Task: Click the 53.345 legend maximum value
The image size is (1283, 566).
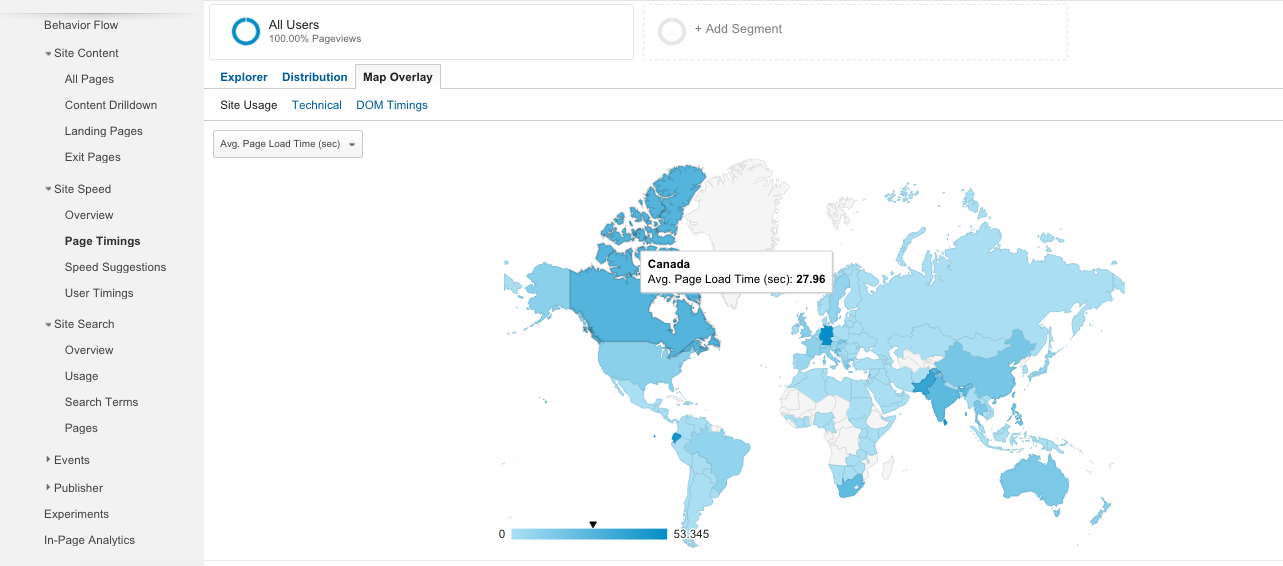Action: (691, 534)
